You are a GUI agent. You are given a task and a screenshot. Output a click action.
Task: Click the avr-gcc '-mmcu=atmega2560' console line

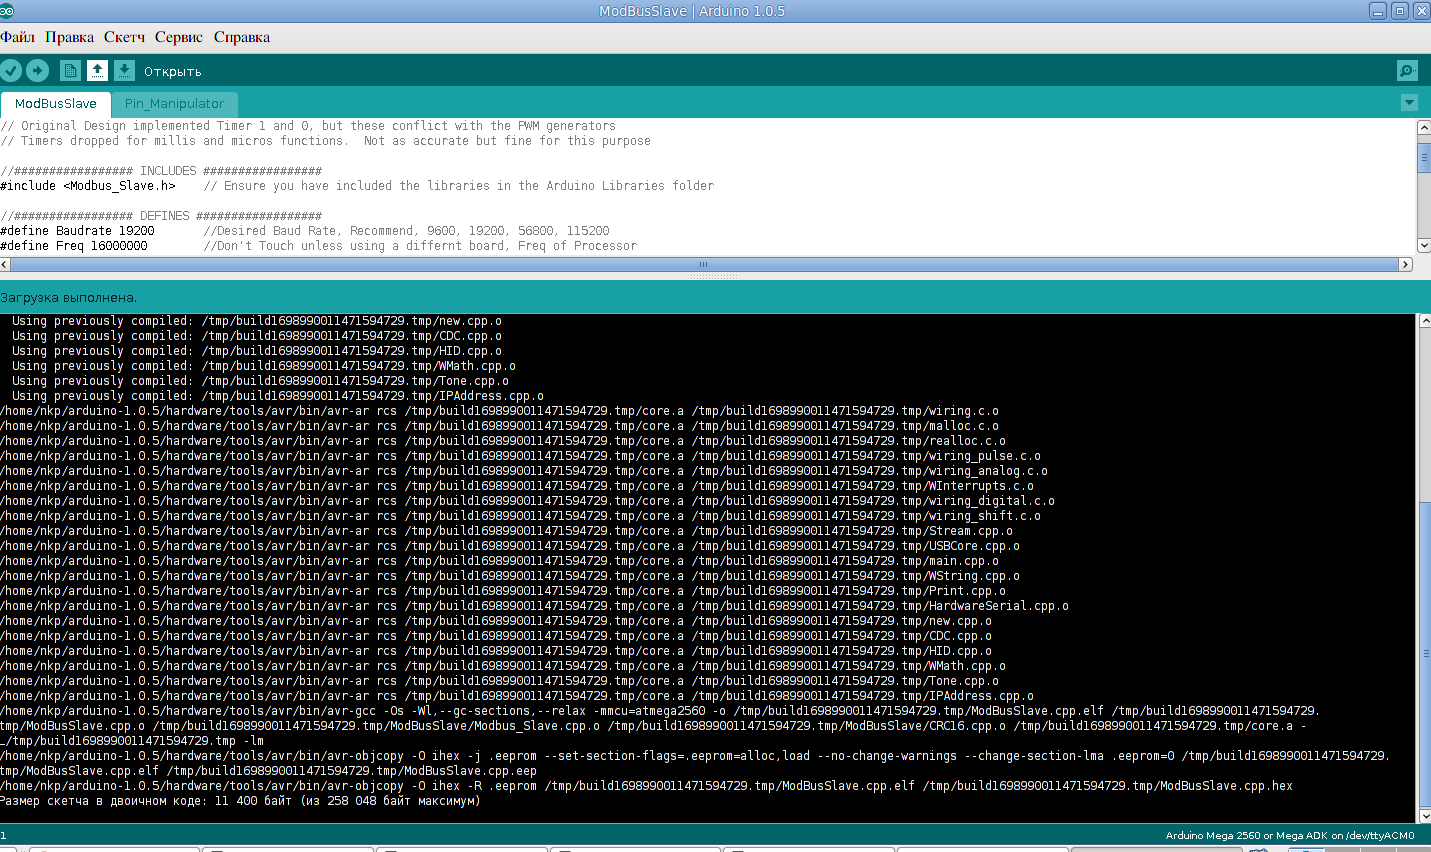660,711
